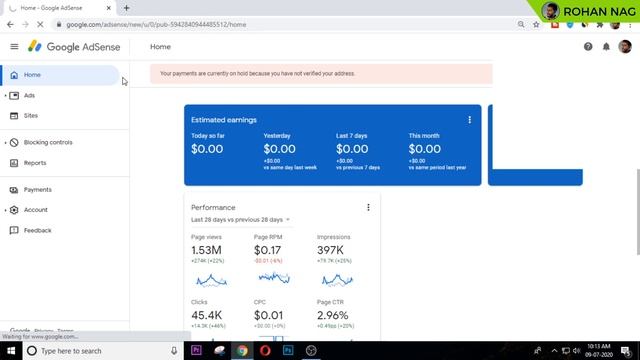This screenshot has width=640, height=360.
Task: Open the Help question mark icon
Action: click(x=588, y=47)
